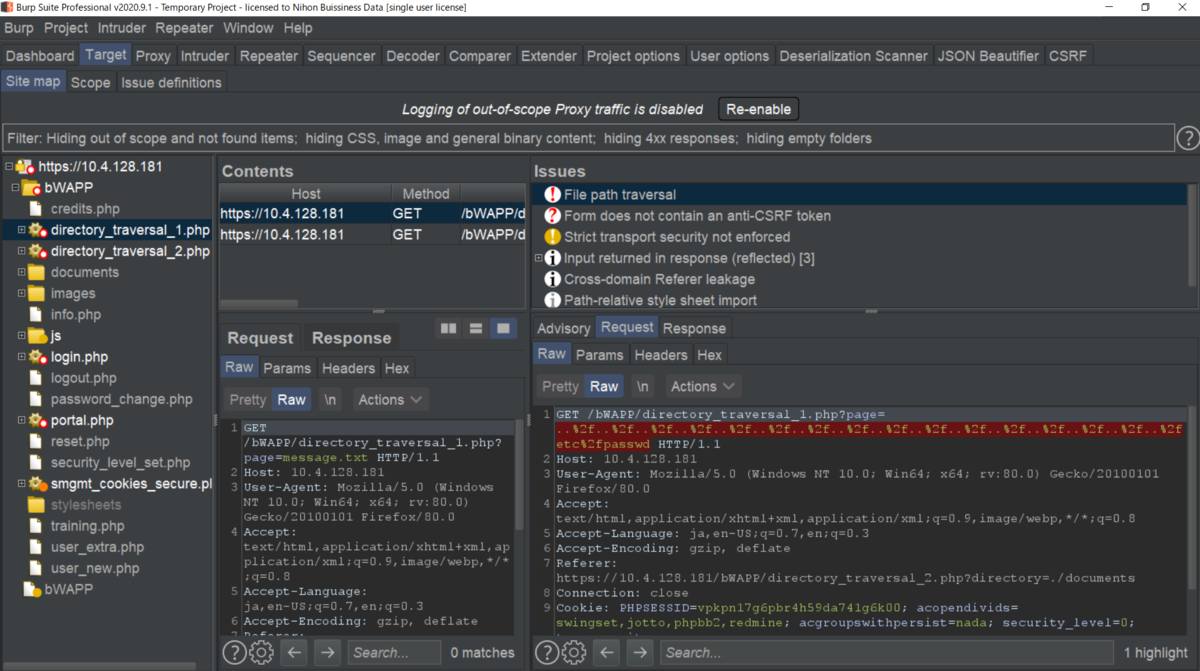Expand directory_traversal_2.php tree node
The image size is (1200, 671).
pyautogui.click(x=21, y=251)
